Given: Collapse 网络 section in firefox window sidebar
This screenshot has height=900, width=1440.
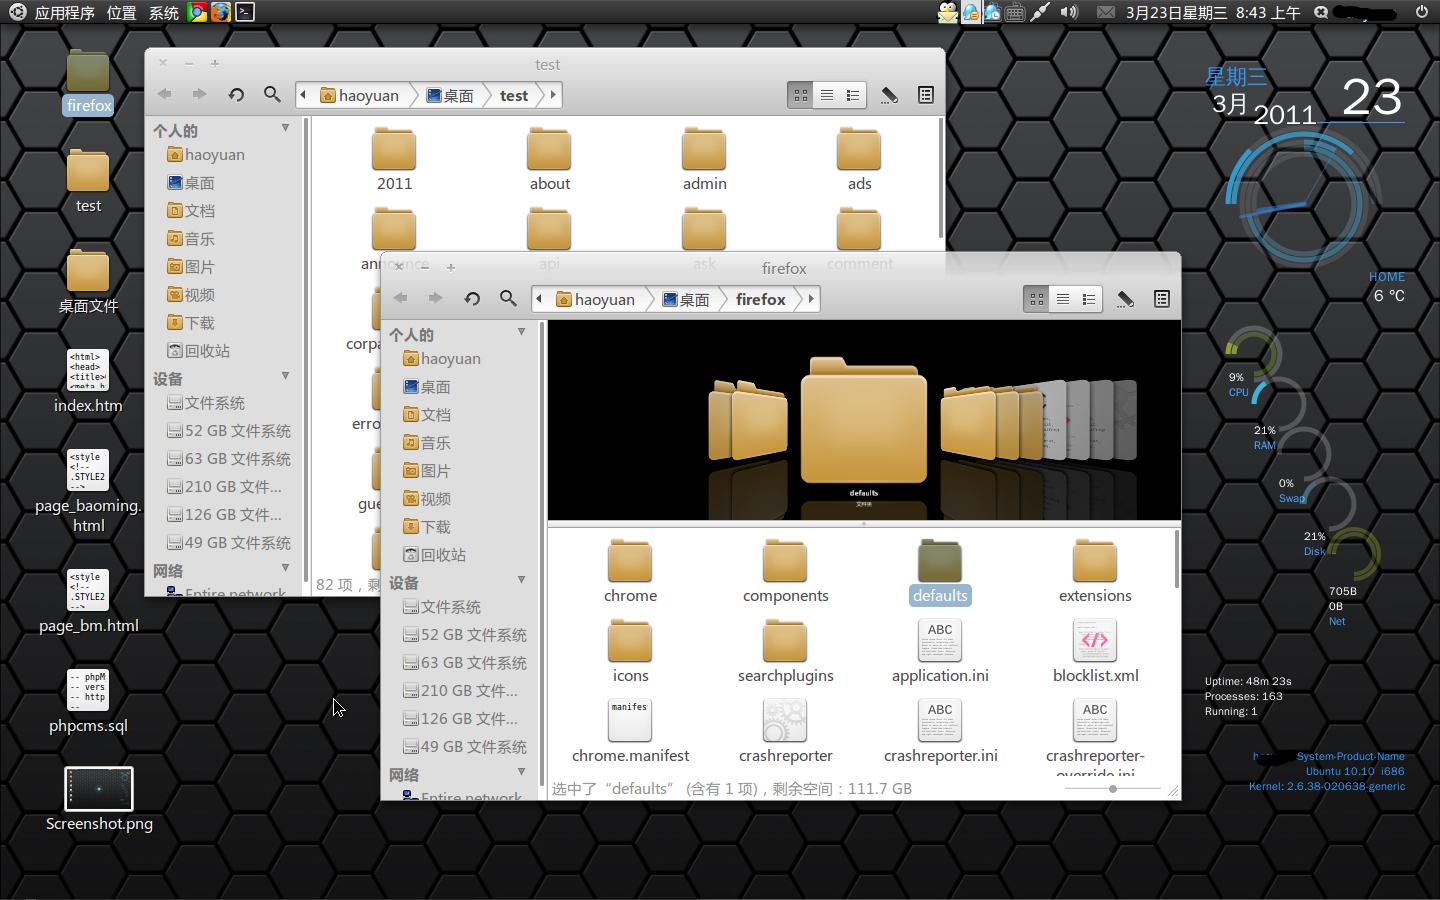Looking at the screenshot, I should 521,772.
